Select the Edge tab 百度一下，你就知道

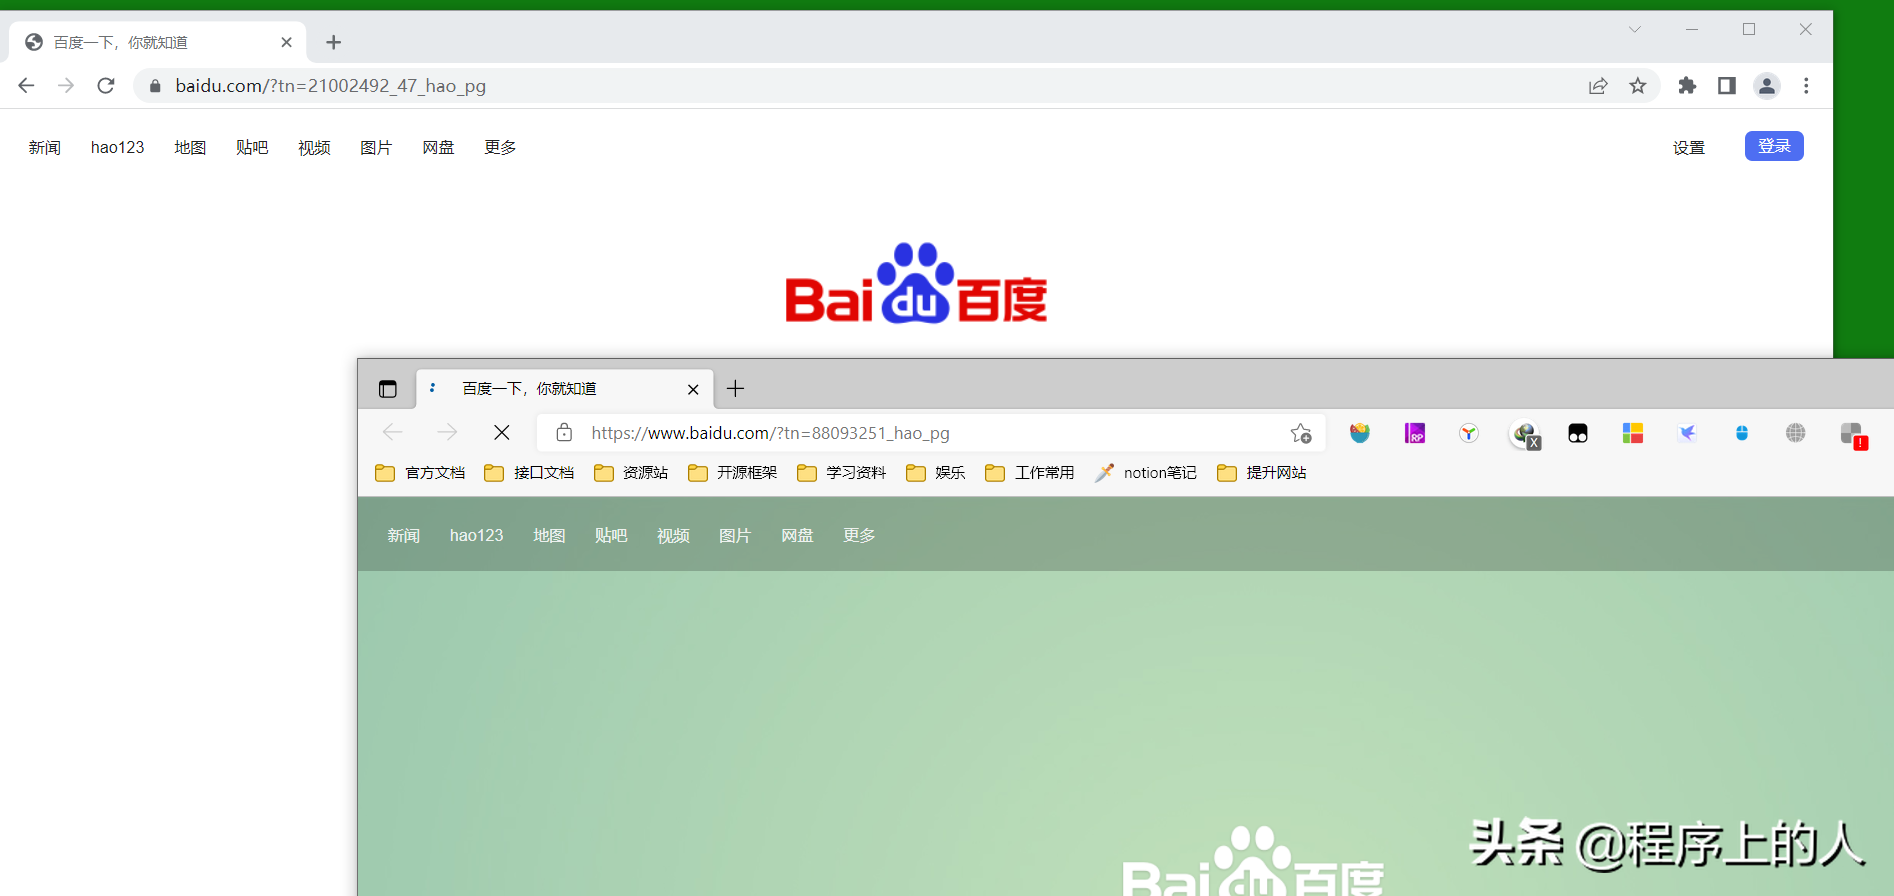565,389
